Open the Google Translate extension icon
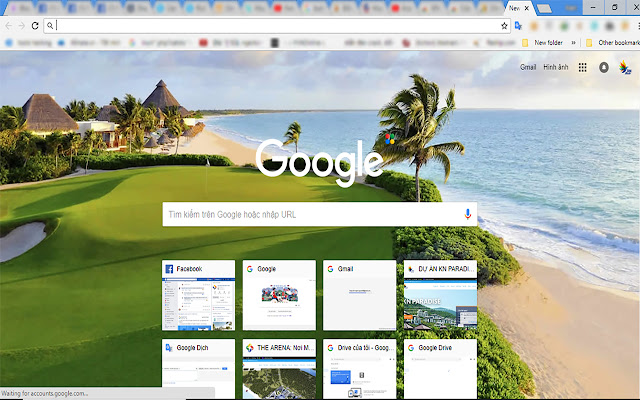This screenshot has height=400, width=640. pos(518,26)
